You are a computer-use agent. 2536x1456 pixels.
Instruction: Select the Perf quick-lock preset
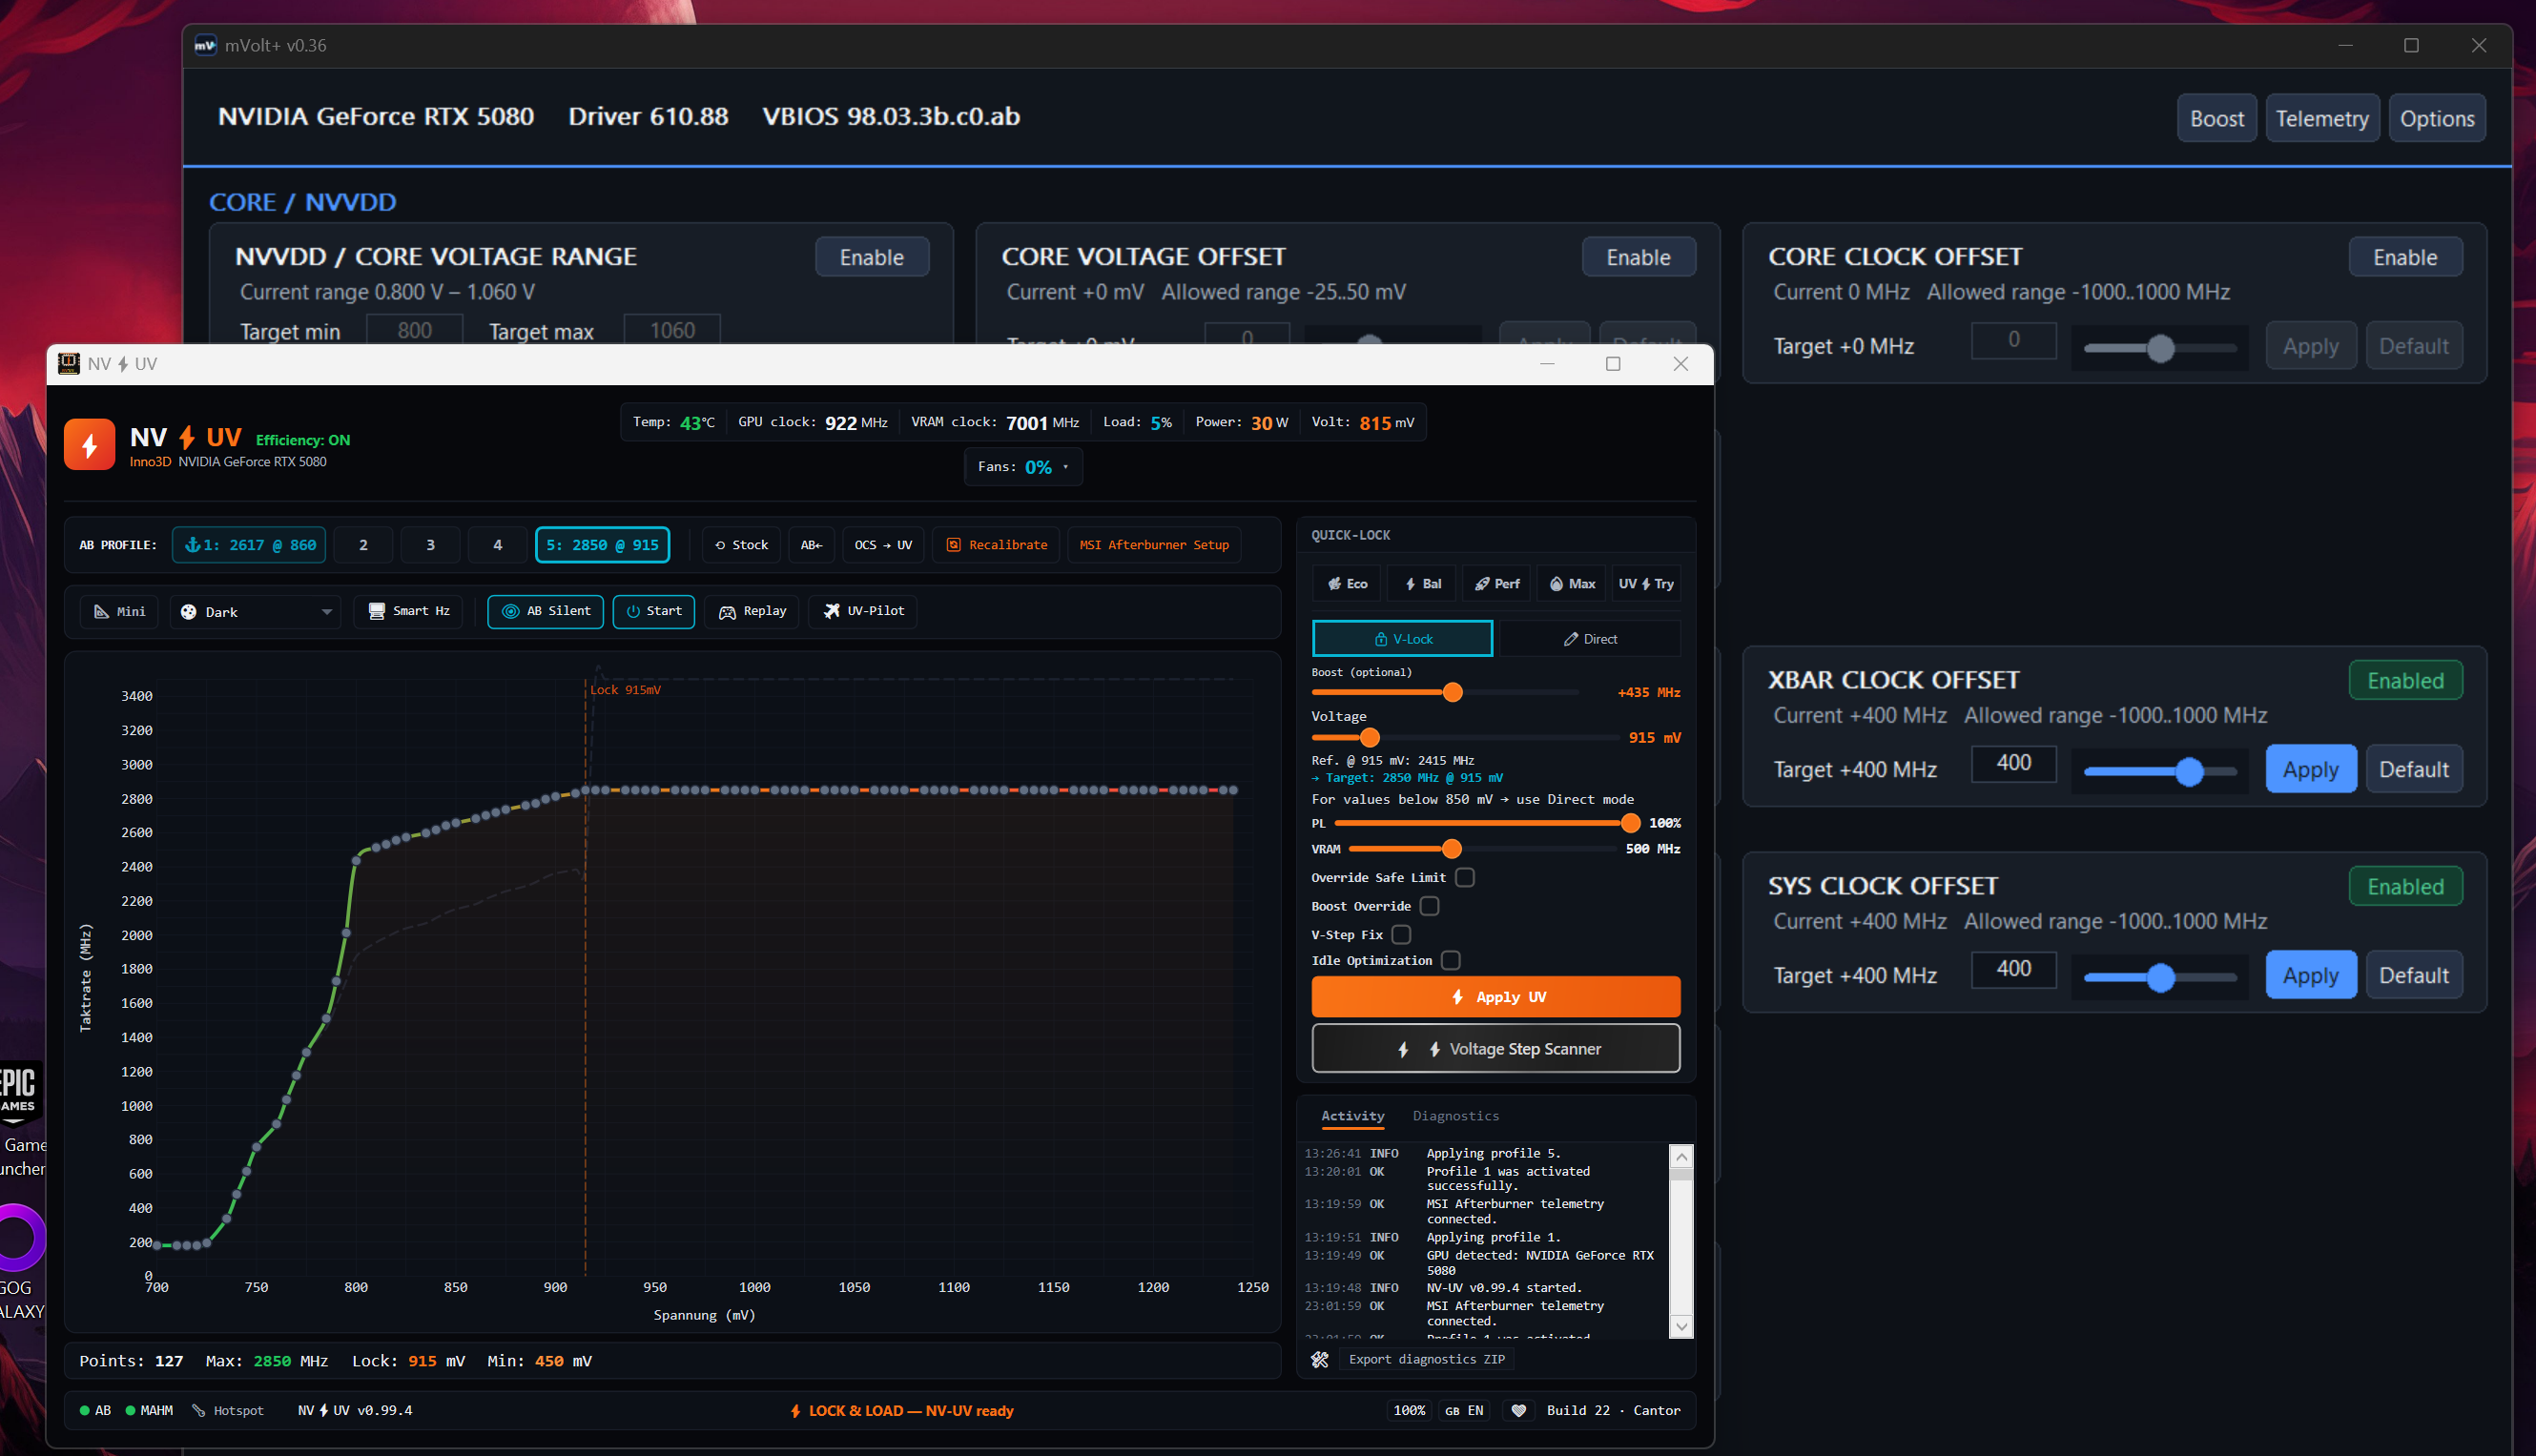1497,584
